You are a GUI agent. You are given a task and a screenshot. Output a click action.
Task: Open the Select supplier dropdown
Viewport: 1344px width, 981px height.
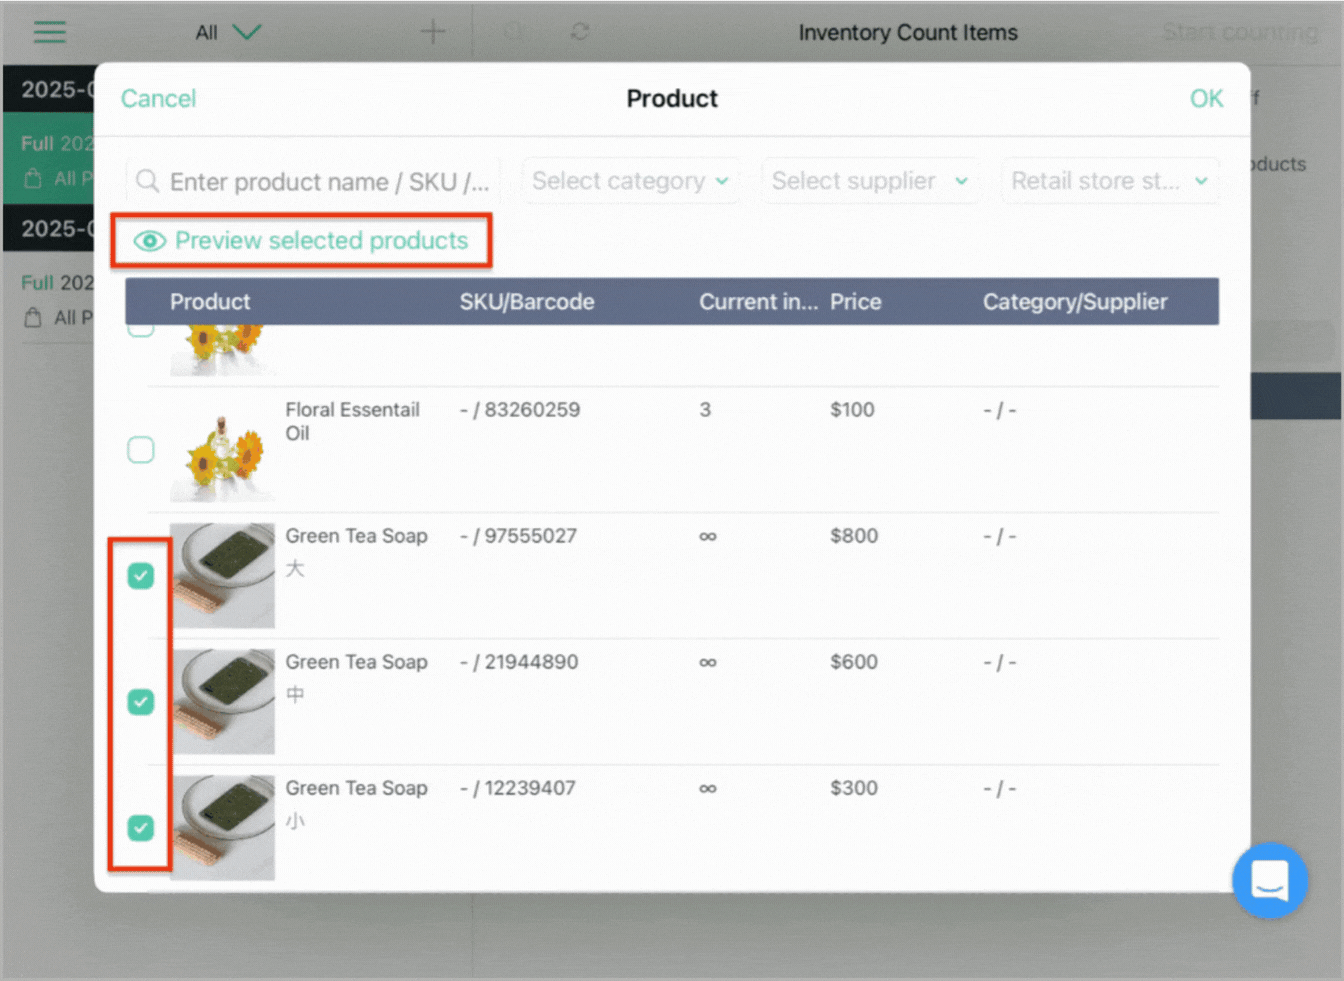[870, 181]
